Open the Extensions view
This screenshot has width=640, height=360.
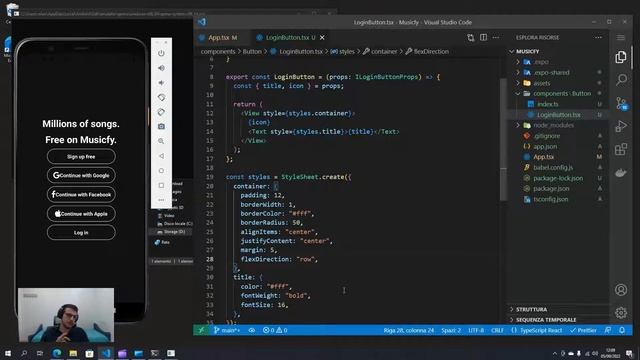point(621,149)
